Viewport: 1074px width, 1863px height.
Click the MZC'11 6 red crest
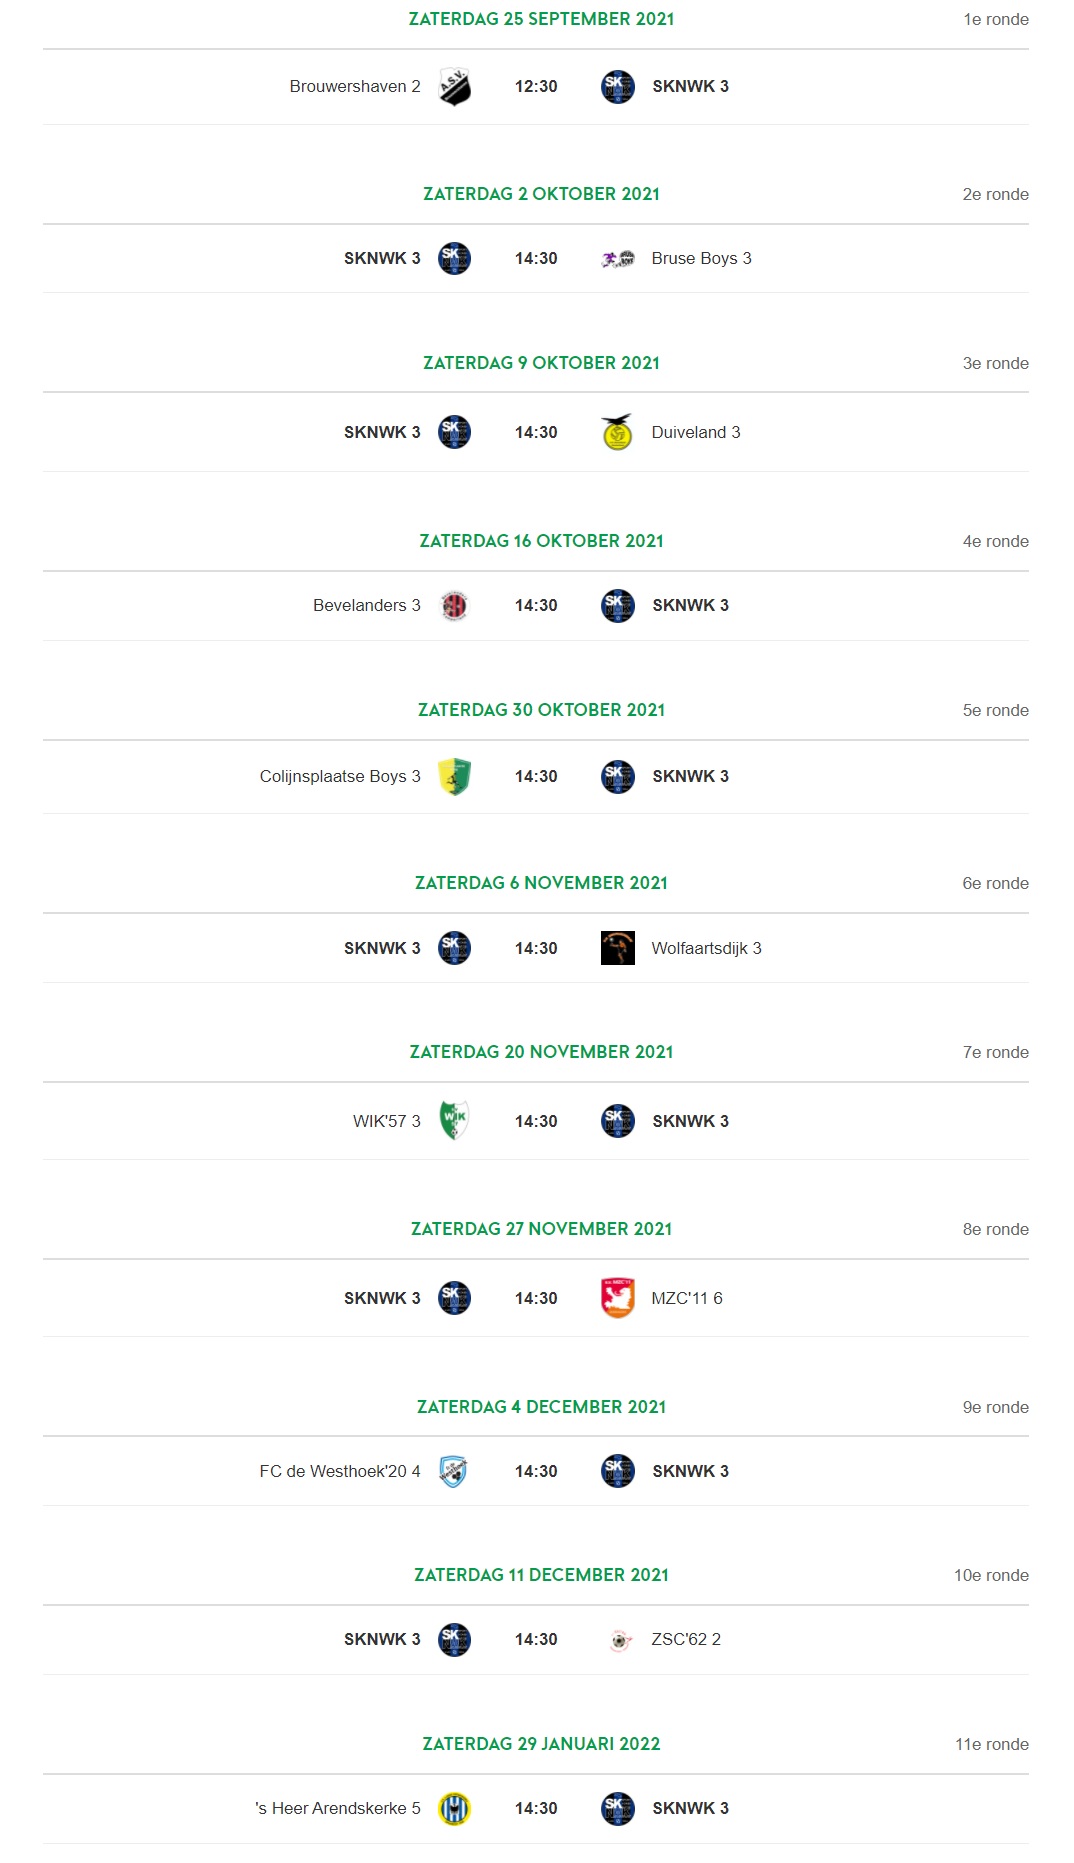[x=618, y=1298]
